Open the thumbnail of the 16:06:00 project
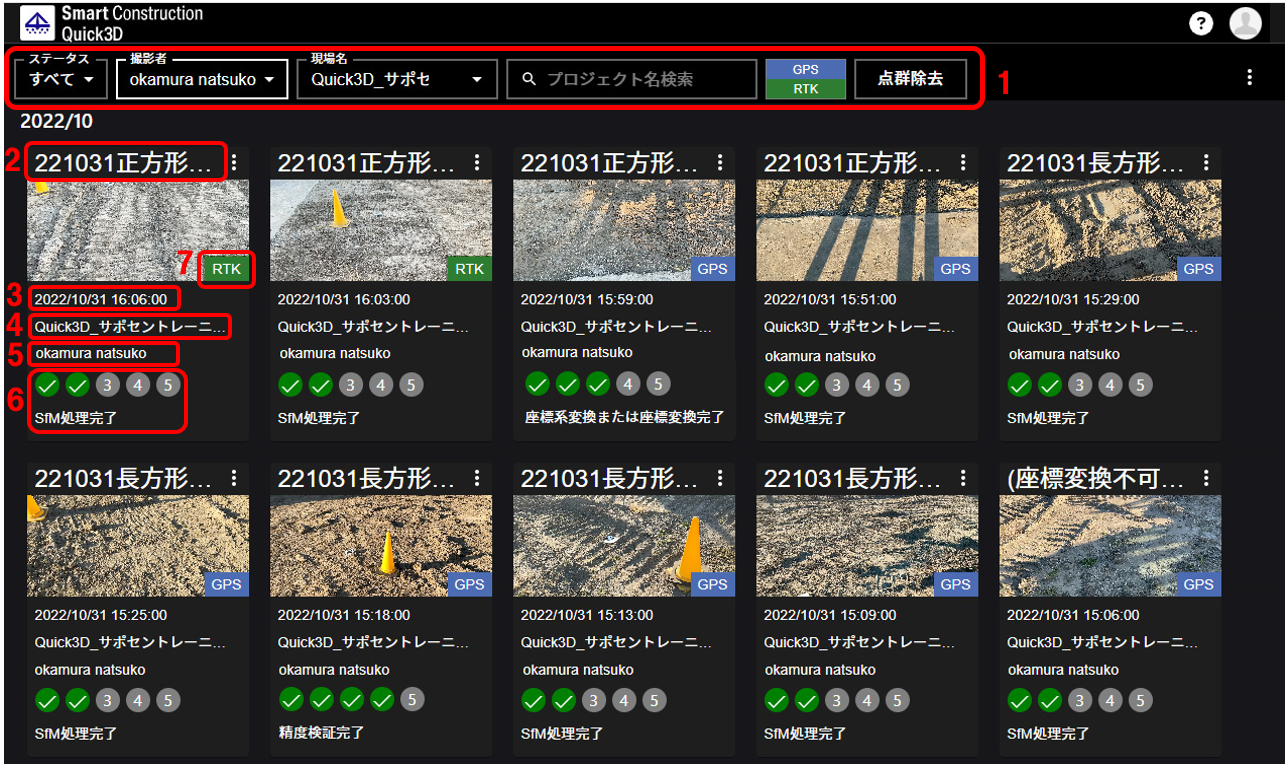1287x764 pixels. coord(138,230)
